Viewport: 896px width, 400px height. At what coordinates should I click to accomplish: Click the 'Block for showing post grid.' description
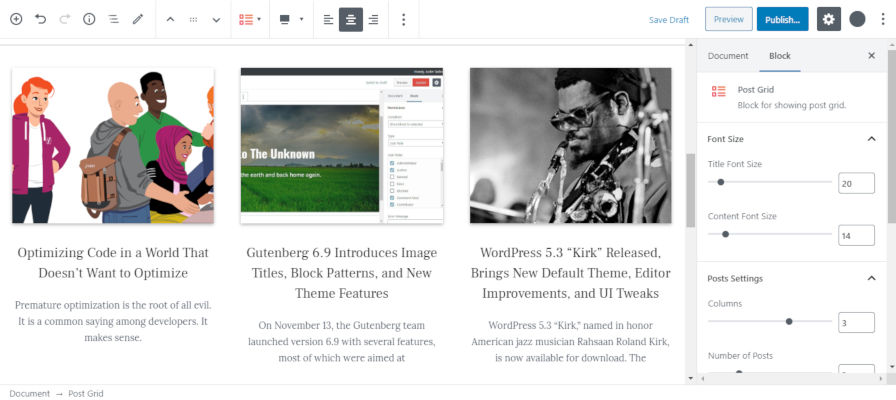pyautogui.click(x=791, y=105)
